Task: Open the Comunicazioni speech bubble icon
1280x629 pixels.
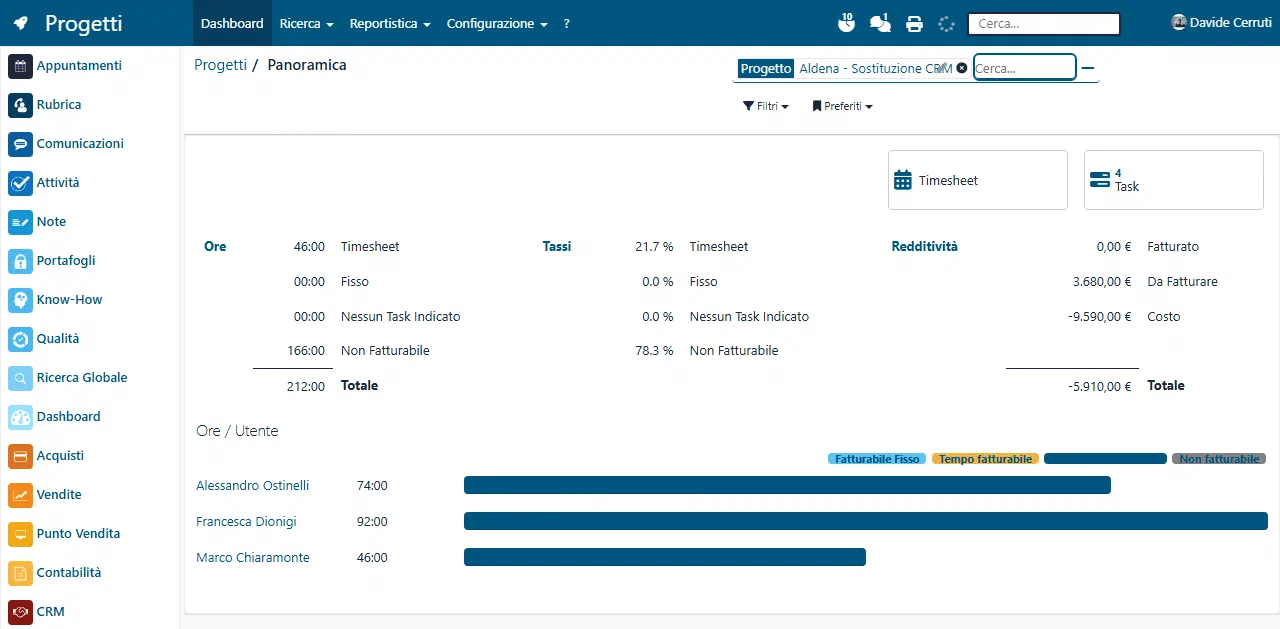Action: tap(21, 144)
